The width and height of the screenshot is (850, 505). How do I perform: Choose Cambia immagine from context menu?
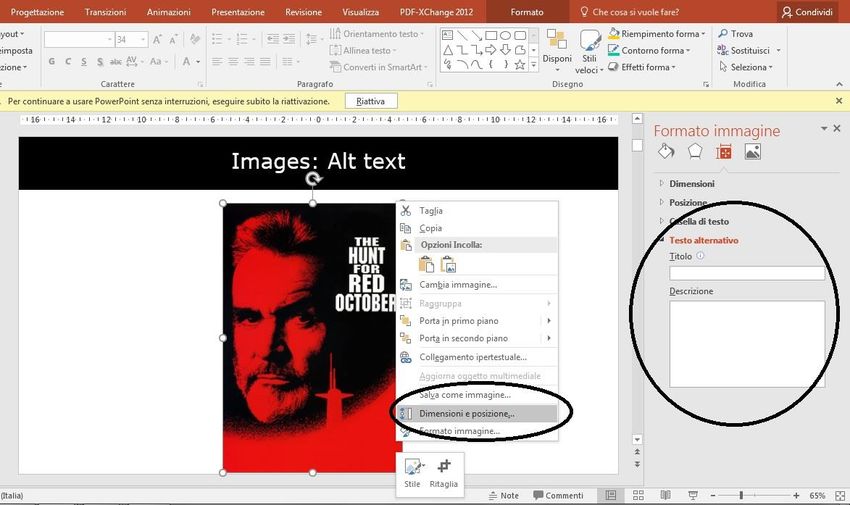click(478, 284)
